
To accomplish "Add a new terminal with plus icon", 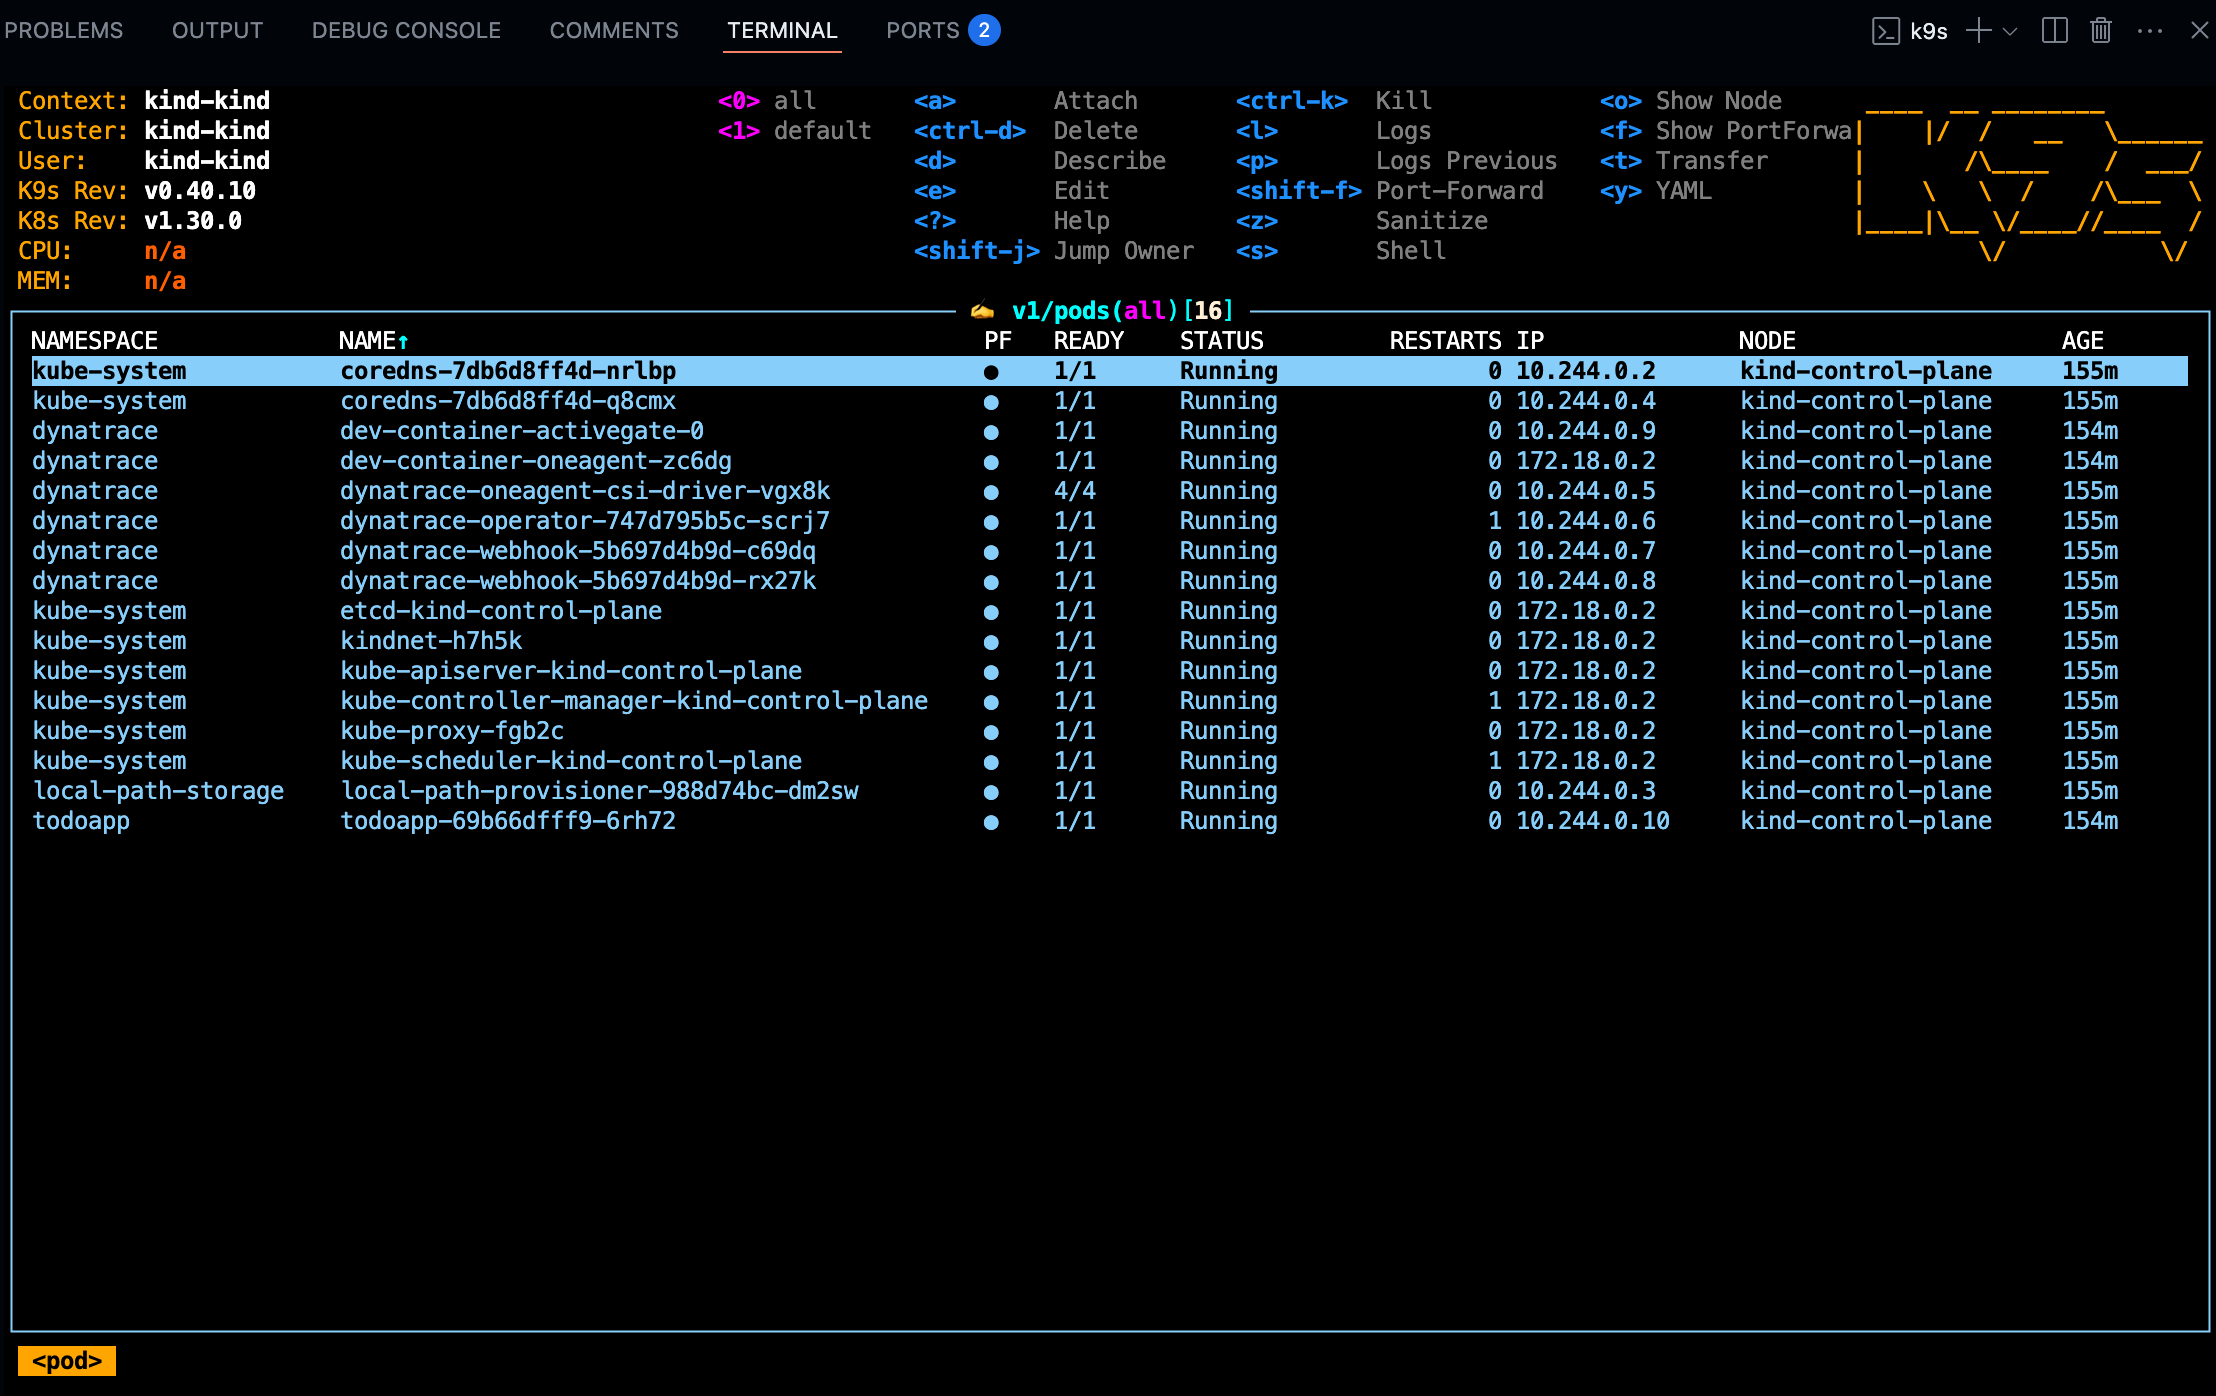I will 1978,31.
